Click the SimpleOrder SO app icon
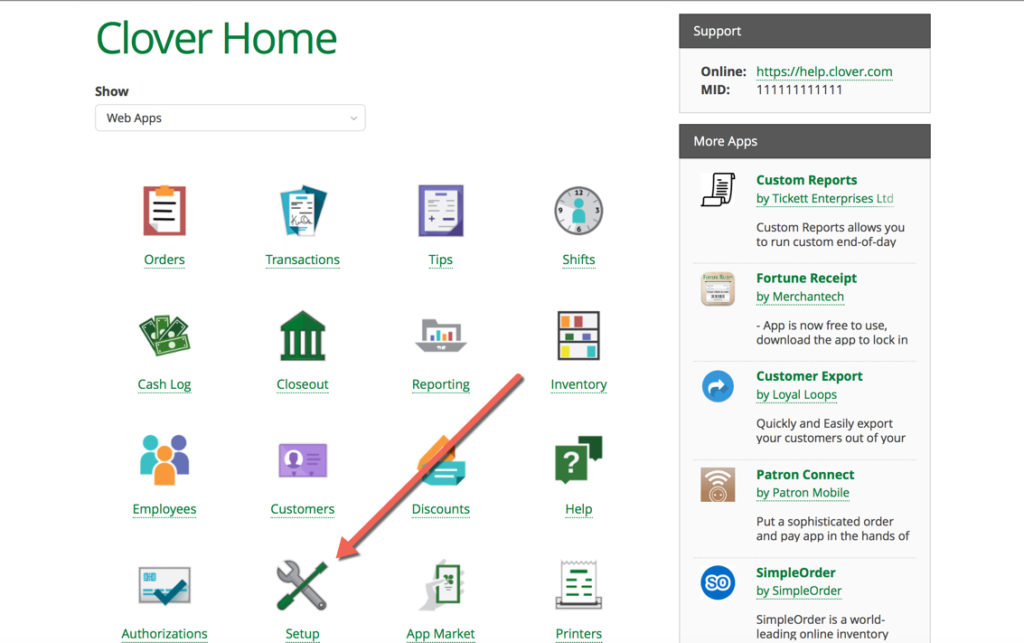The width and height of the screenshot is (1024, 643). (x=718, y=582)
